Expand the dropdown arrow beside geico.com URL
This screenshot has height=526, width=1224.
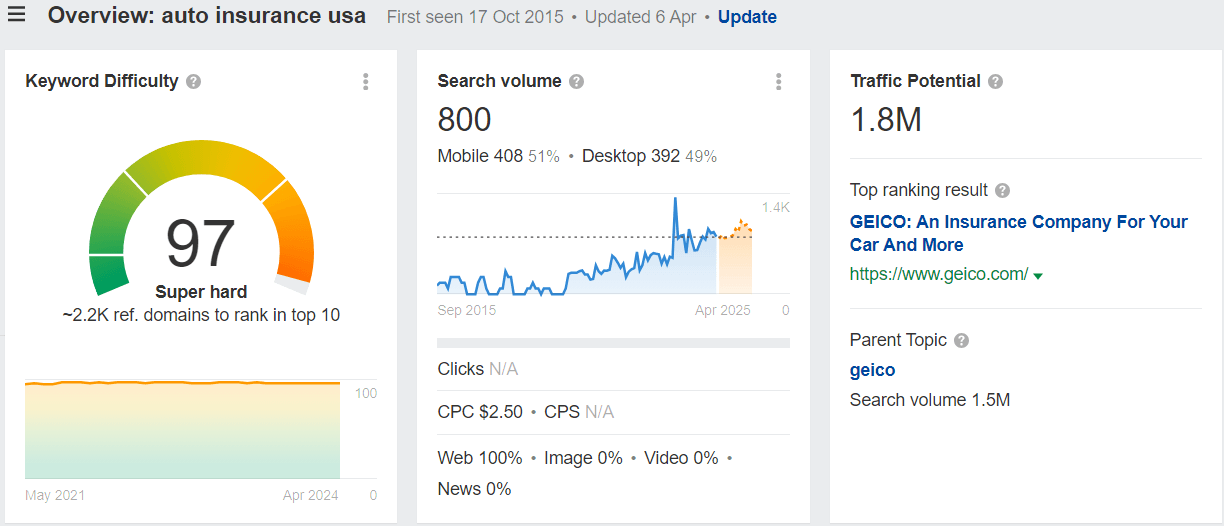(1038, 276)
